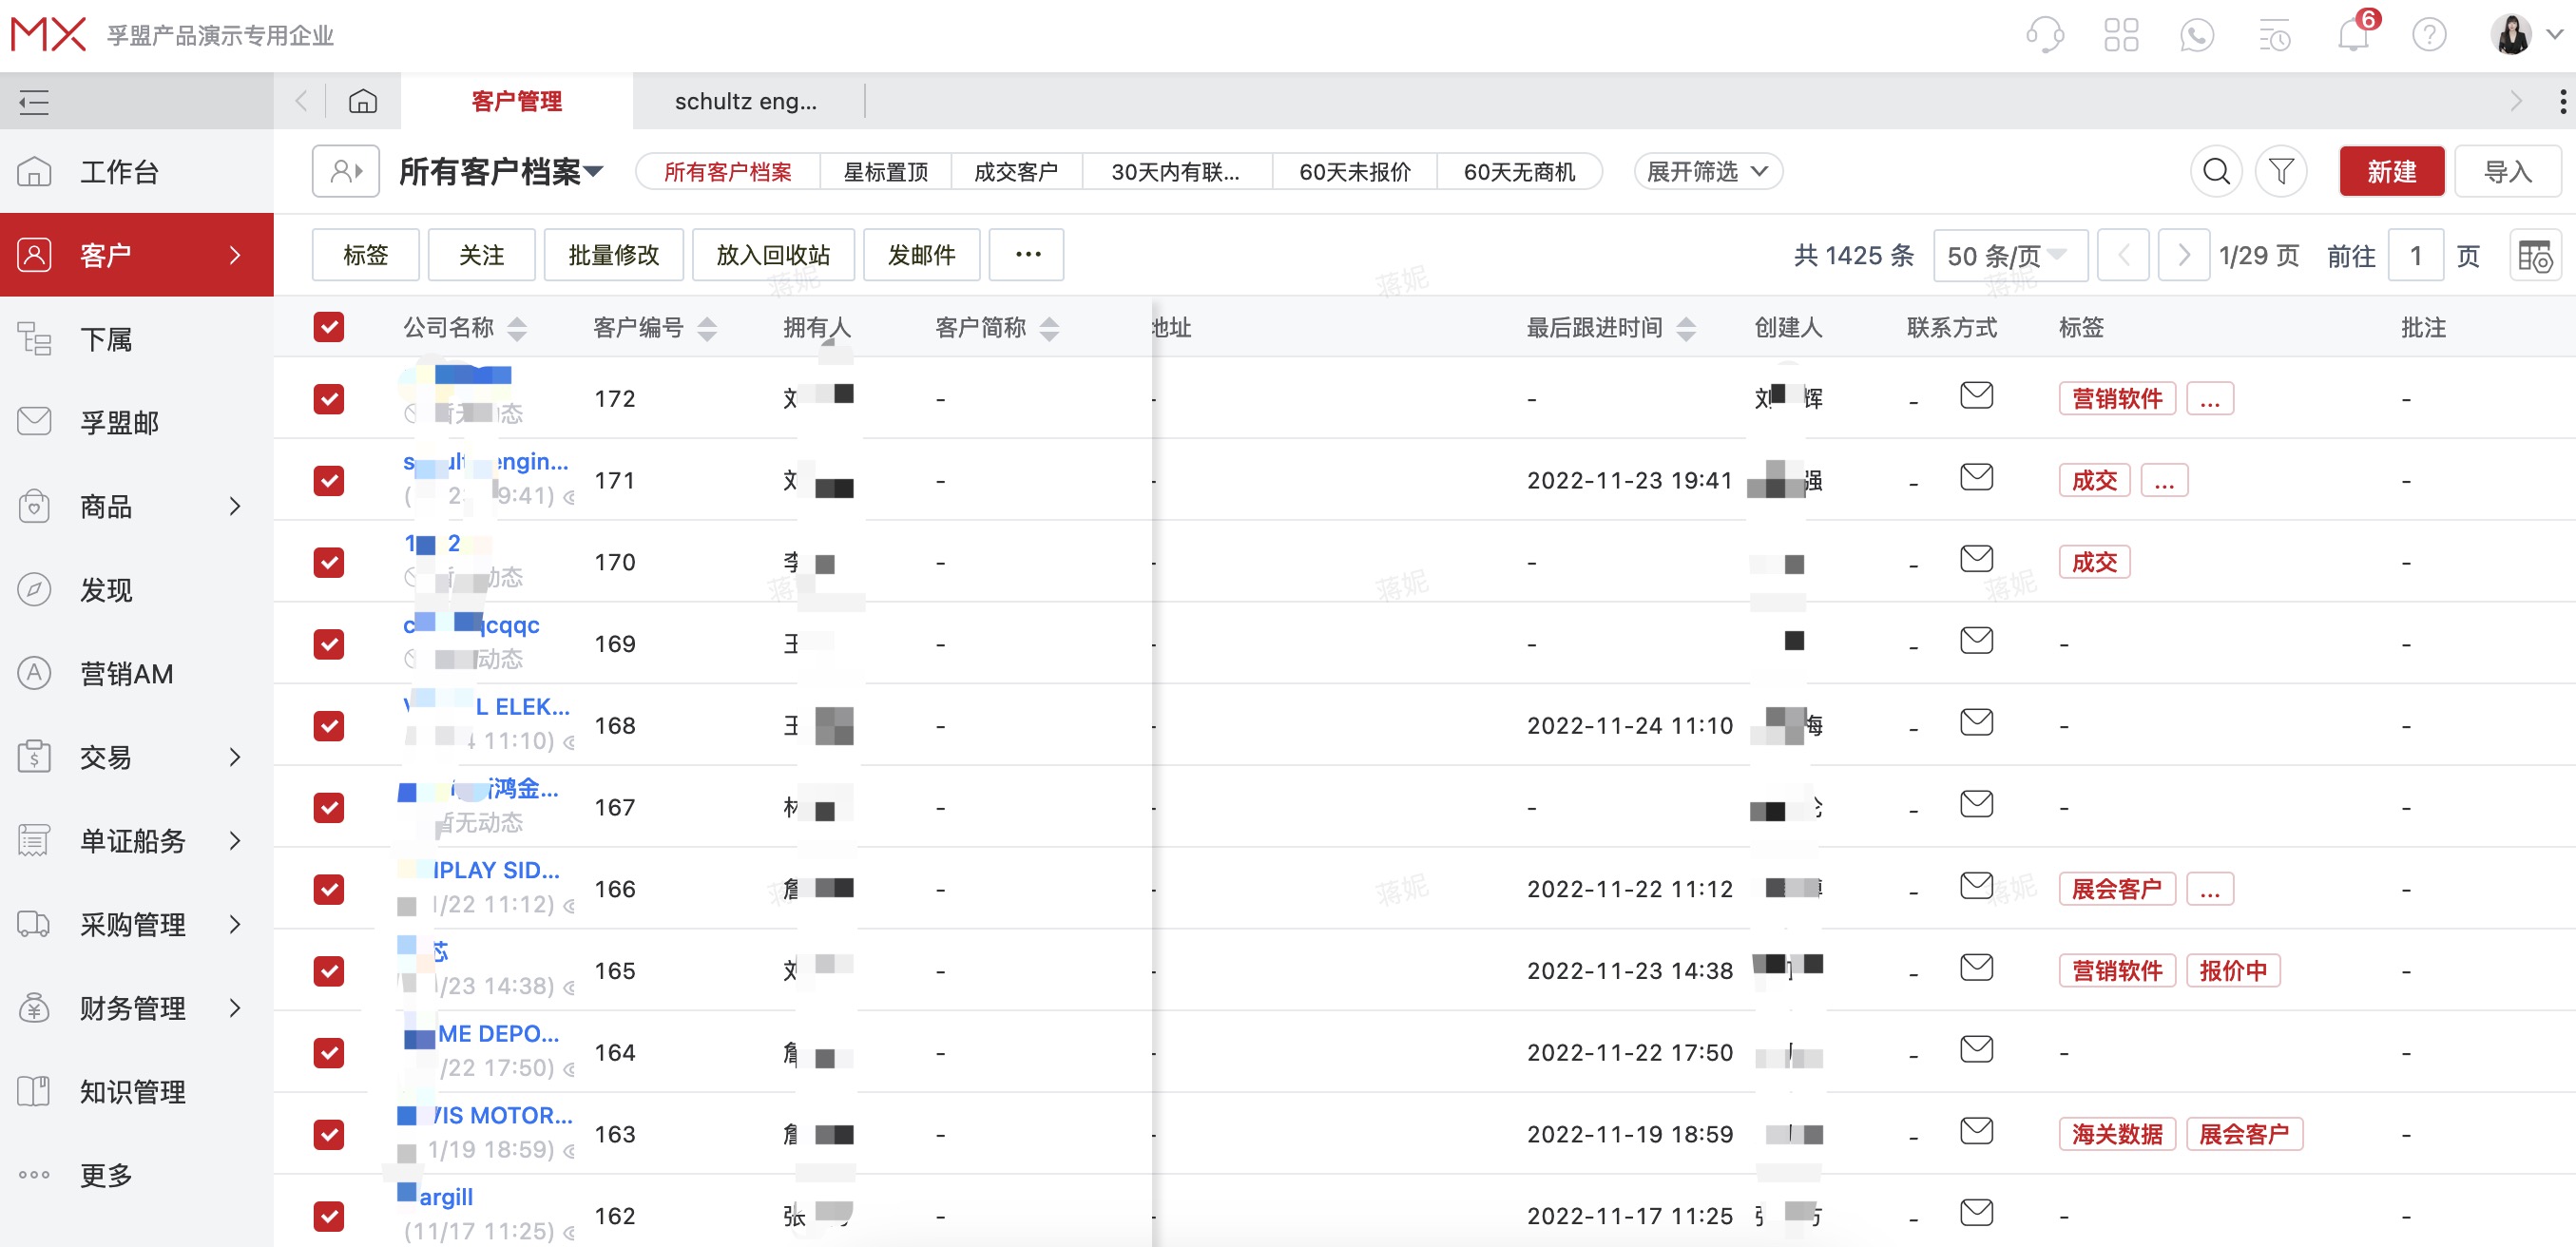This screenshot has width=2576, height=1247.
Task: Open the 50 条/页 page size dropdown
Action: click(2008, 255)
